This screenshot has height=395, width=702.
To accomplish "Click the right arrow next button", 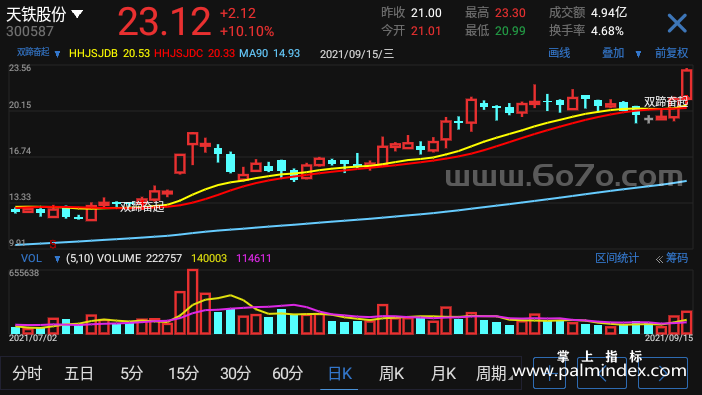I will pos(663,373).
